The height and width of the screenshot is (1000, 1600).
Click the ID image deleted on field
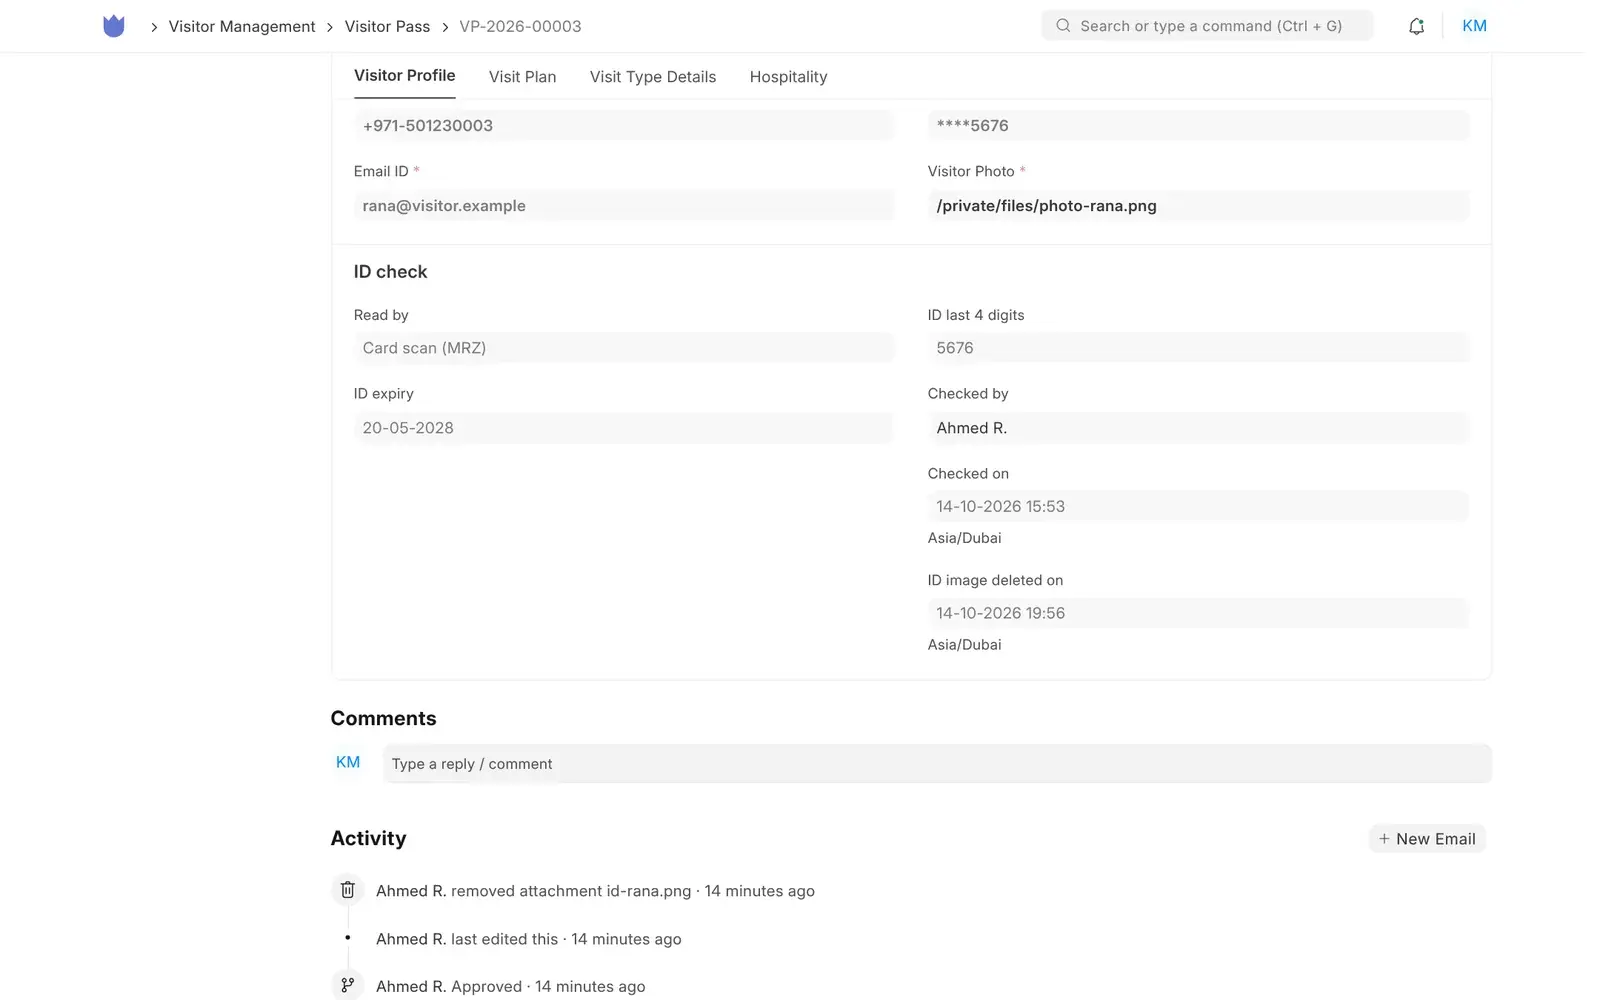click(1198, 613)
